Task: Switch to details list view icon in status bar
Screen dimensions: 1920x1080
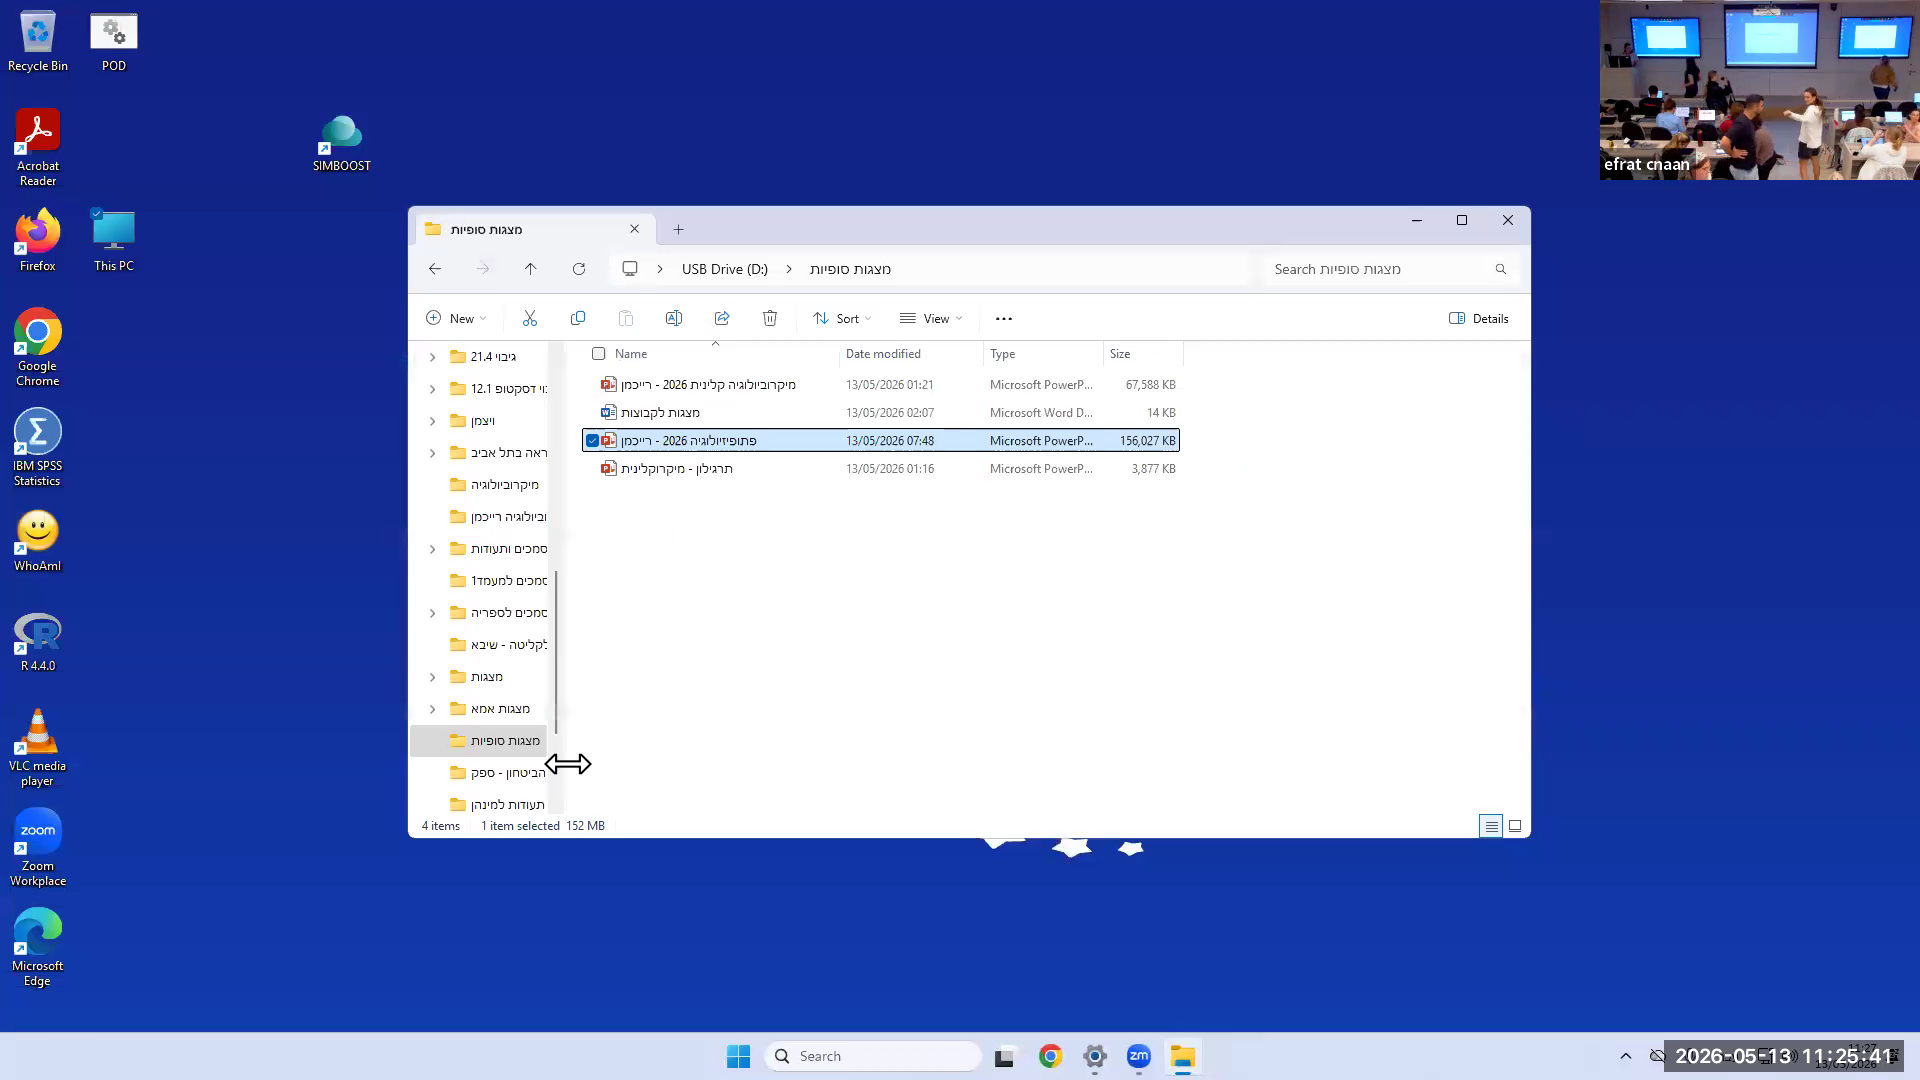Action: (x=1491, y=826)
